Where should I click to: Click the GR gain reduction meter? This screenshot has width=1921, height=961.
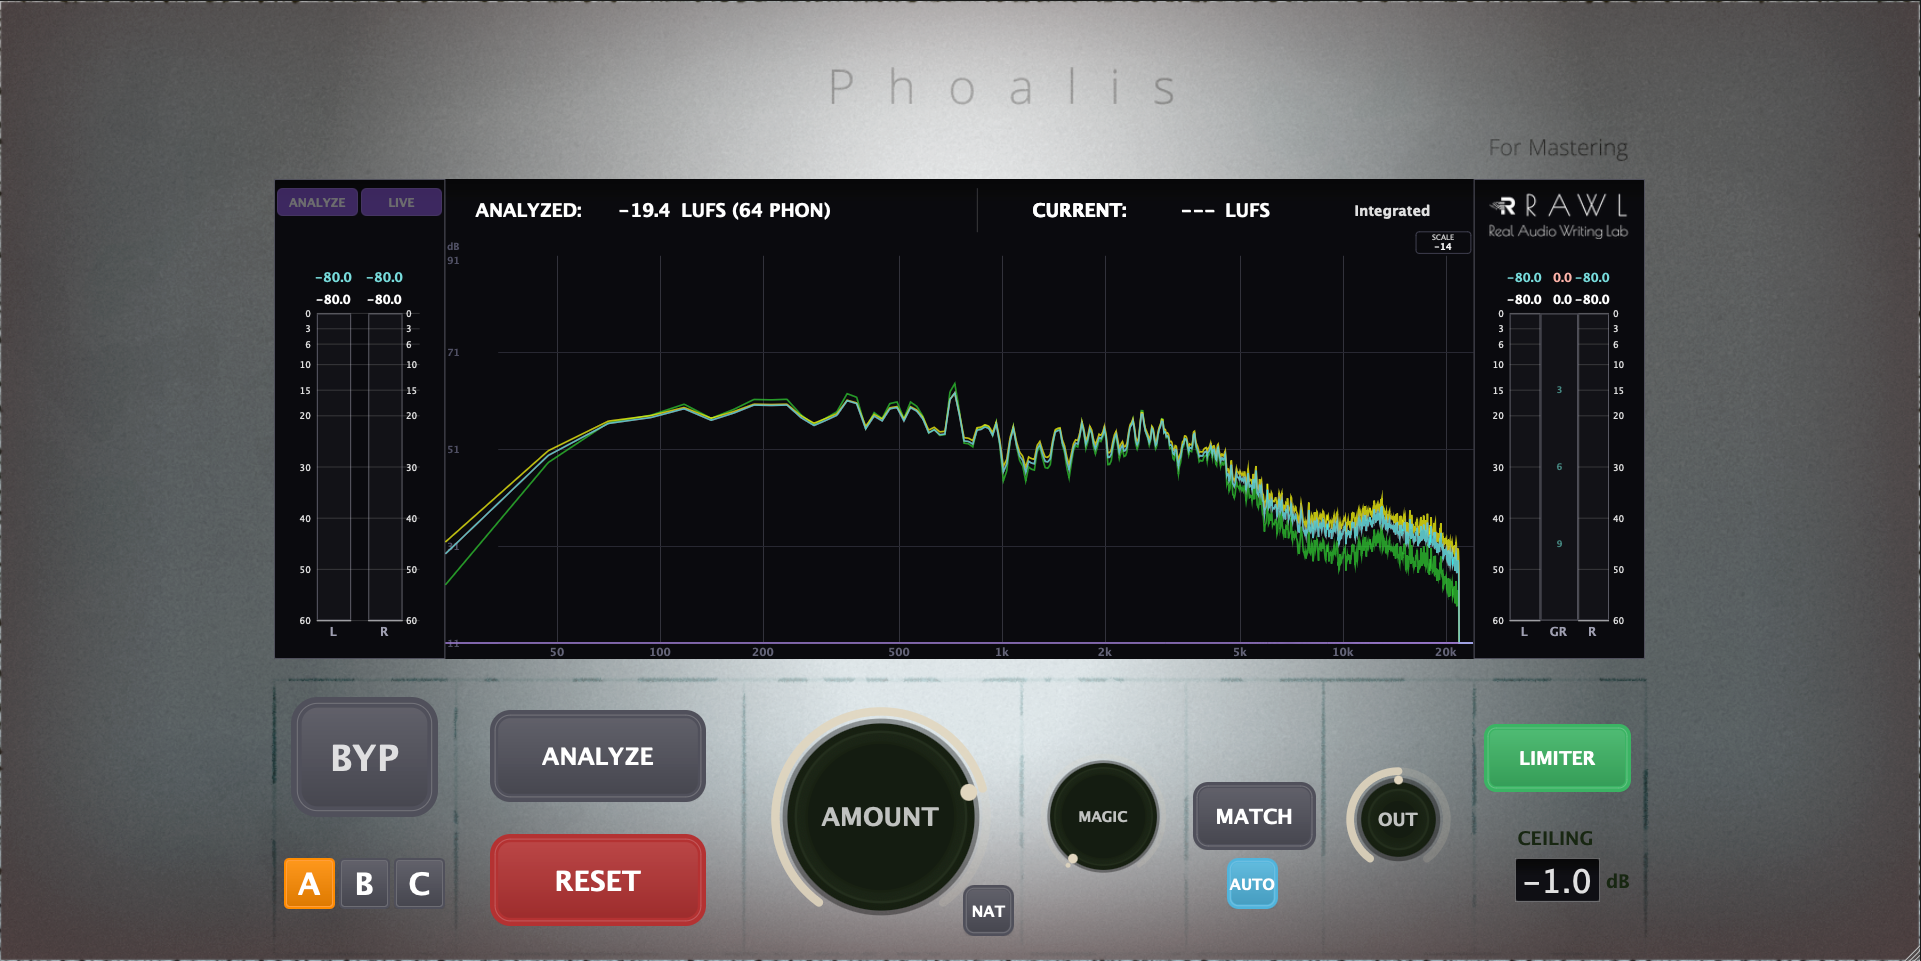pyautogui.click(x=1559, y=467)
